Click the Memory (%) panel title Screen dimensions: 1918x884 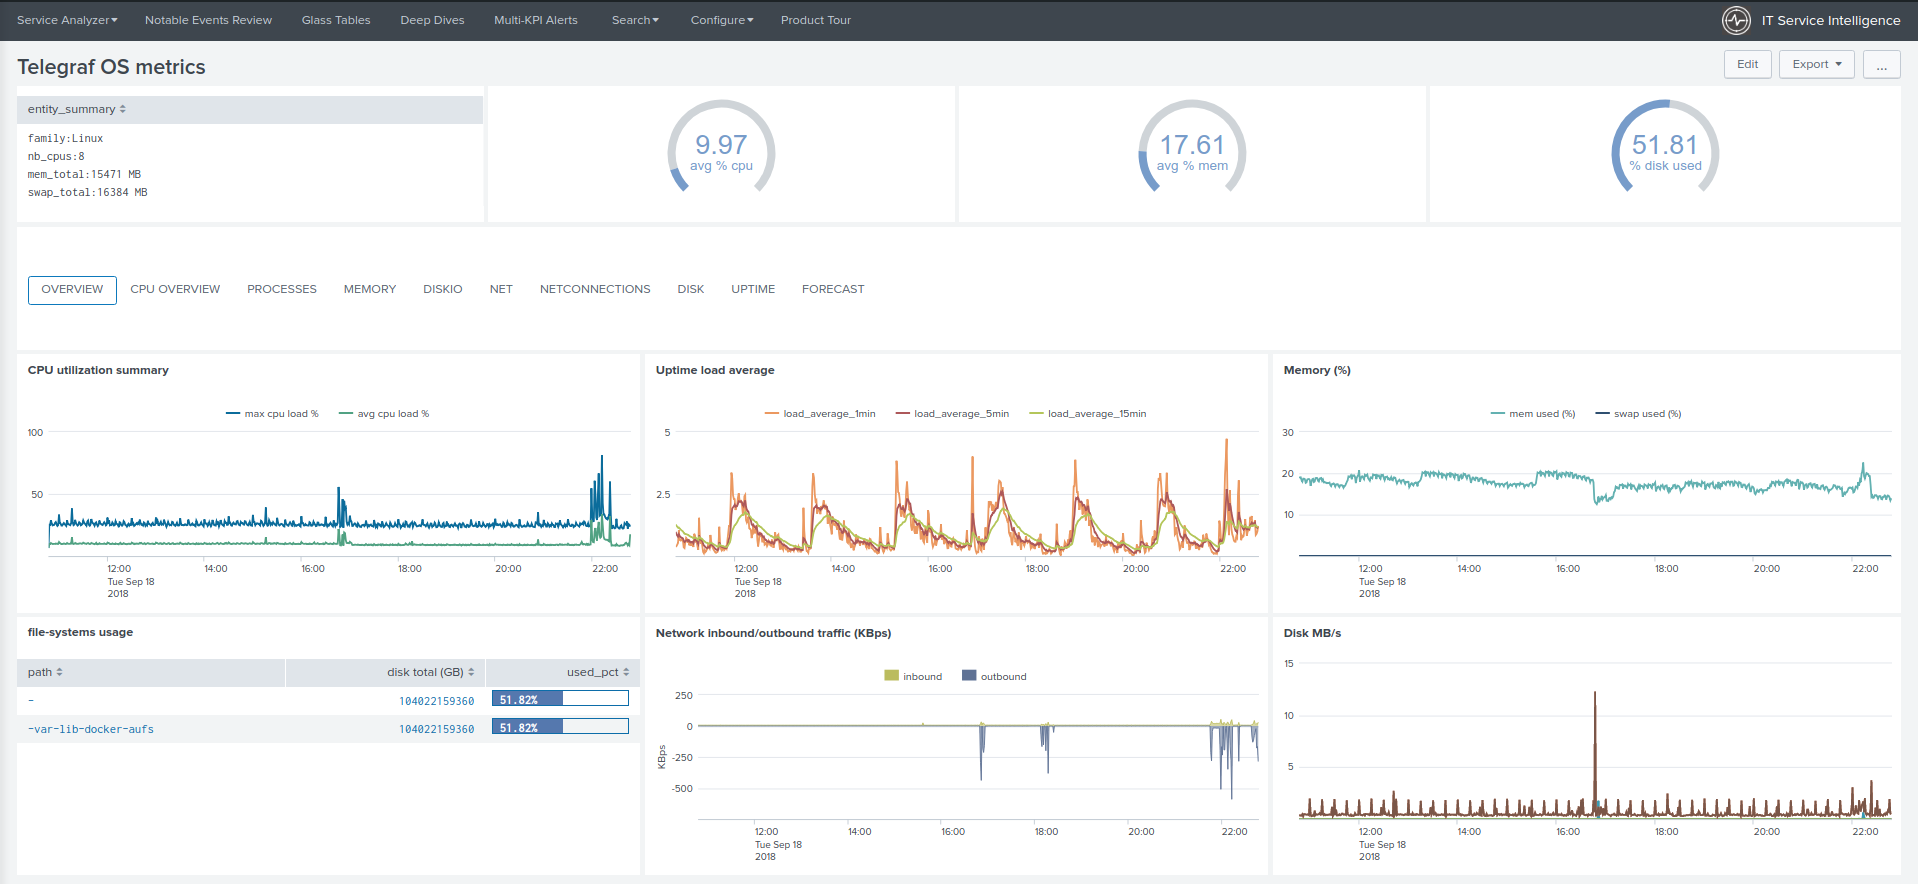(1317, 370)
